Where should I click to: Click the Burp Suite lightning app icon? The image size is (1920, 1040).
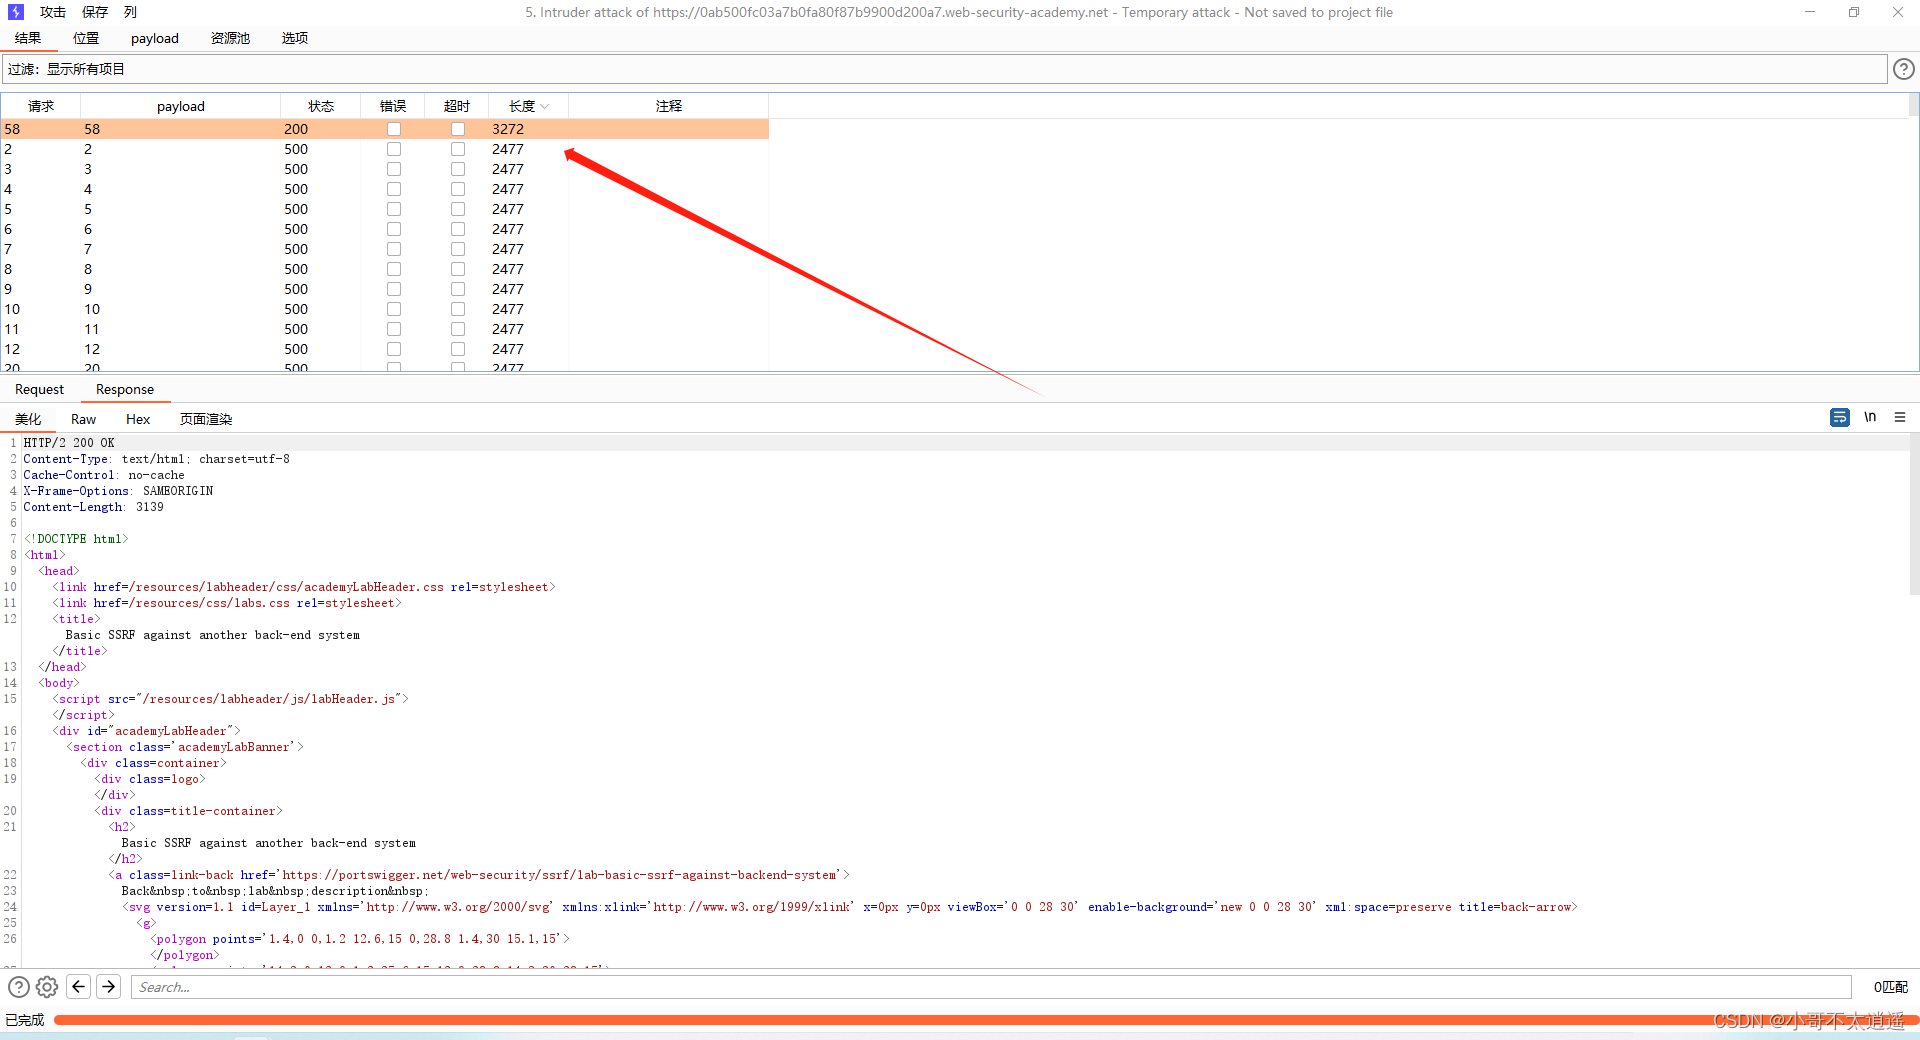click(15, 12)
